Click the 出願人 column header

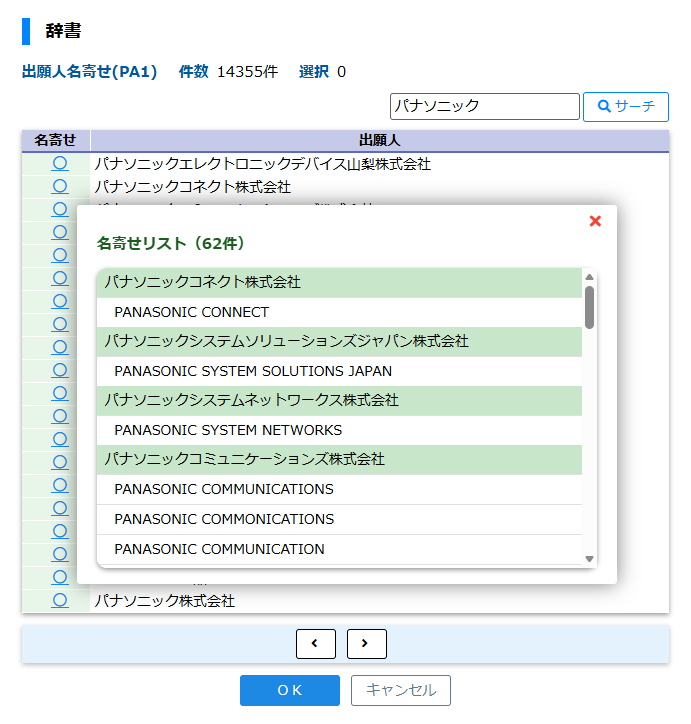pos(379,140)
